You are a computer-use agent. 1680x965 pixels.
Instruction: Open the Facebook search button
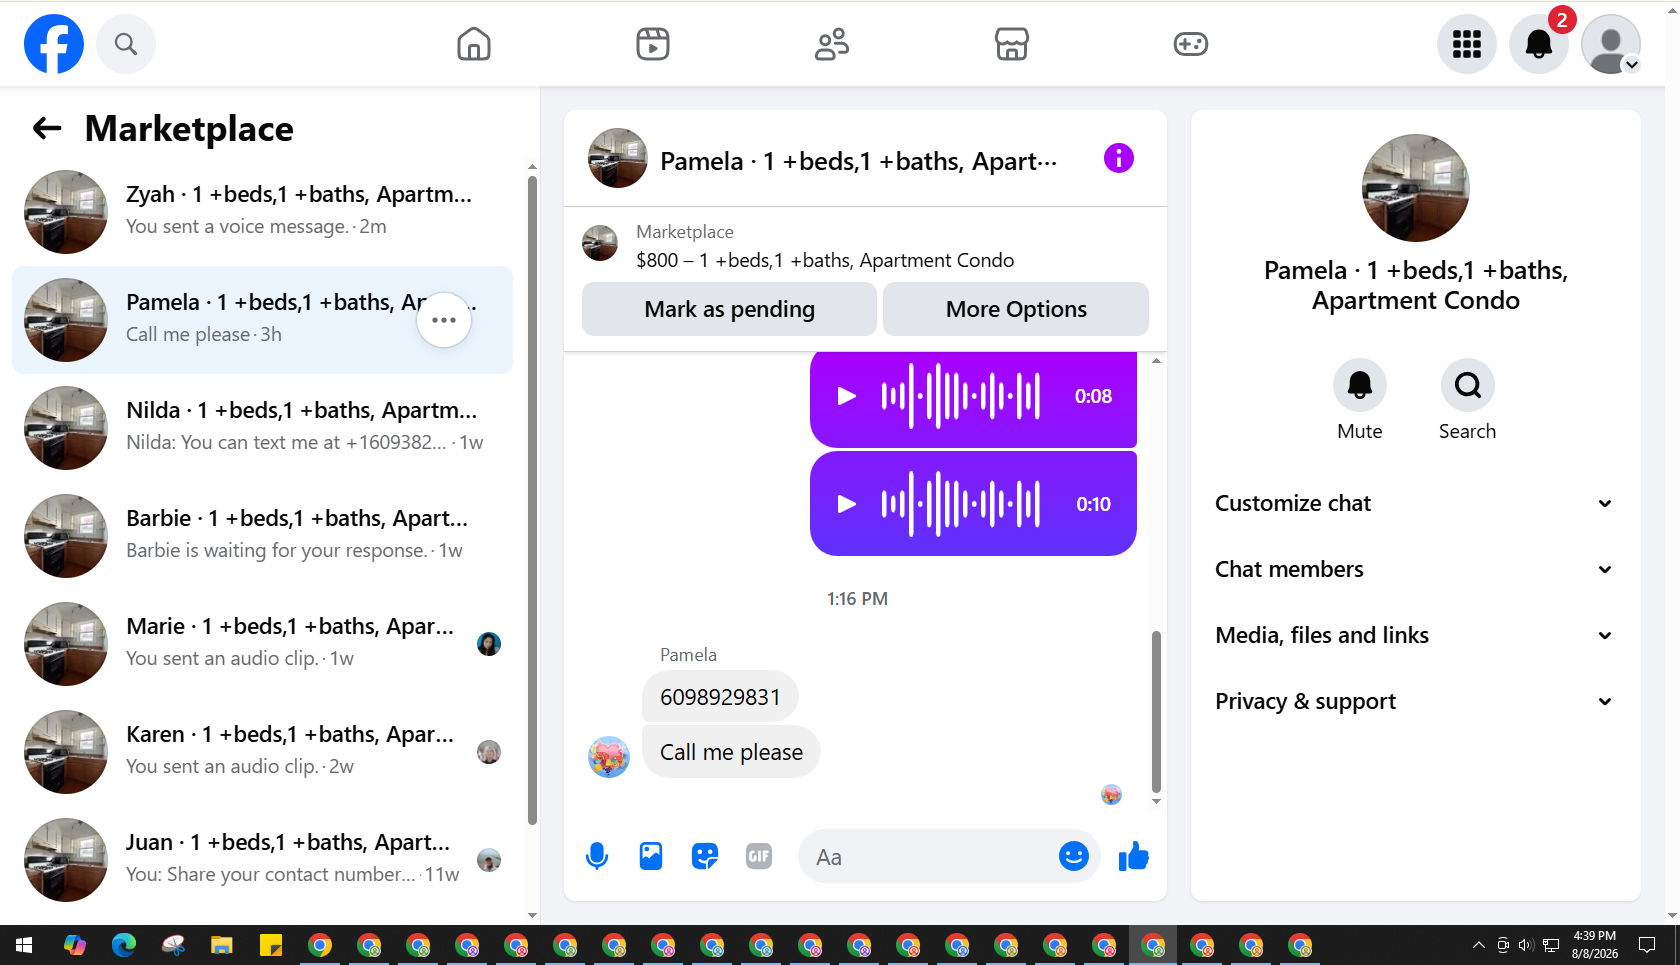tap(126, 44)
